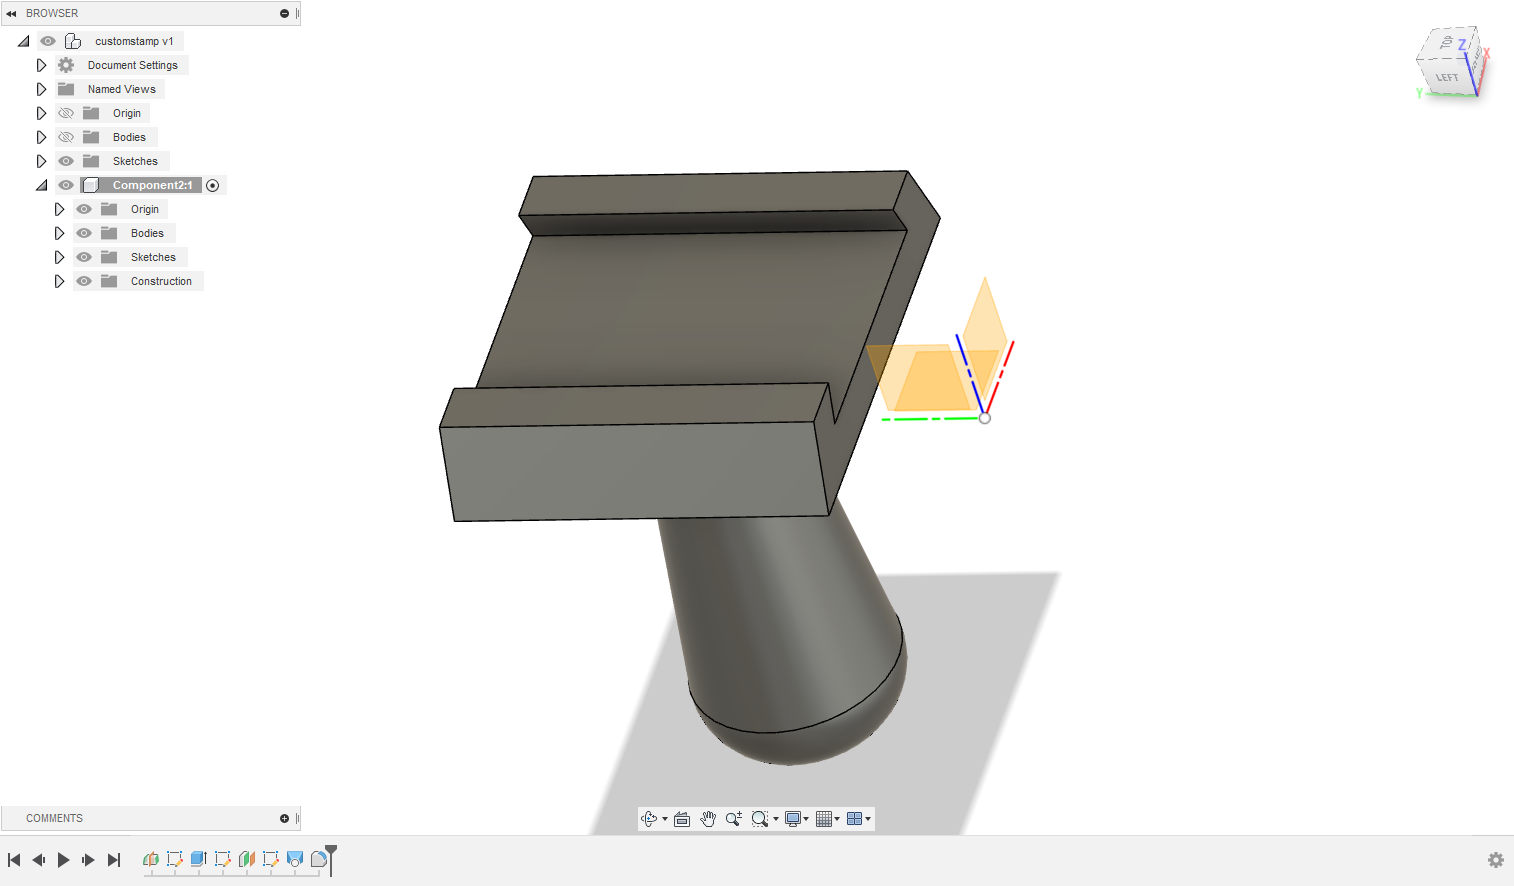Step forward one timeline feature

click(x=88, y=860)
